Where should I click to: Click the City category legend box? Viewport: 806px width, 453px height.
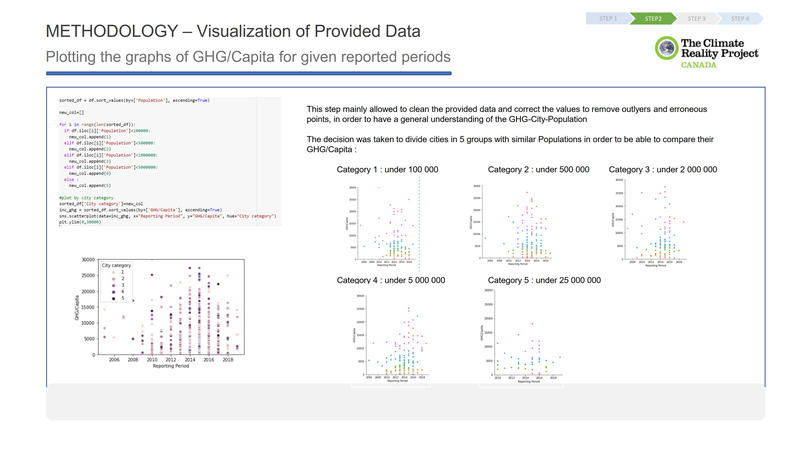coord(116,282)
